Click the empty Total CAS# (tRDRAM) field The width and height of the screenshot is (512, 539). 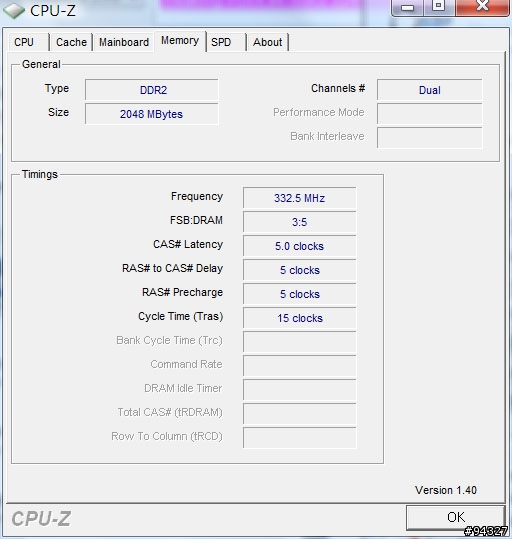pyautogui.click(x=299, y=414)
